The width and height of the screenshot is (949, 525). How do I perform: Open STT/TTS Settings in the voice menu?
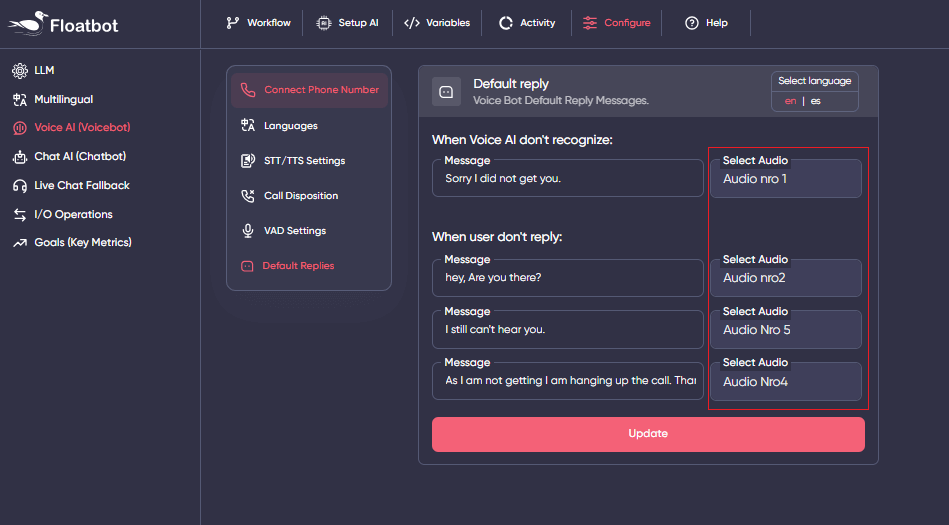(304, 161)
